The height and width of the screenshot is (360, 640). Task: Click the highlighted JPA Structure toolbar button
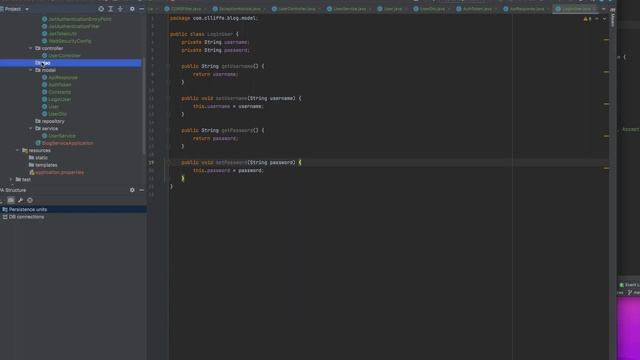coord(11,200)
